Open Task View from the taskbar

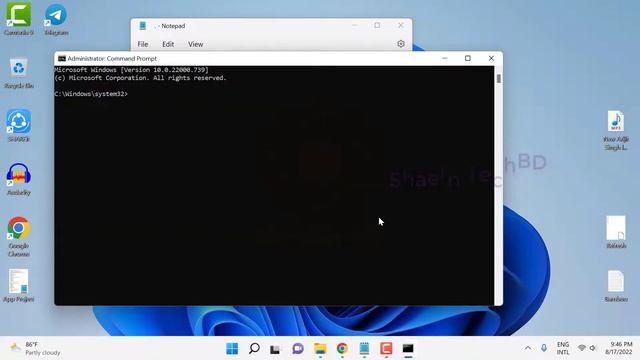pos(276,348)
